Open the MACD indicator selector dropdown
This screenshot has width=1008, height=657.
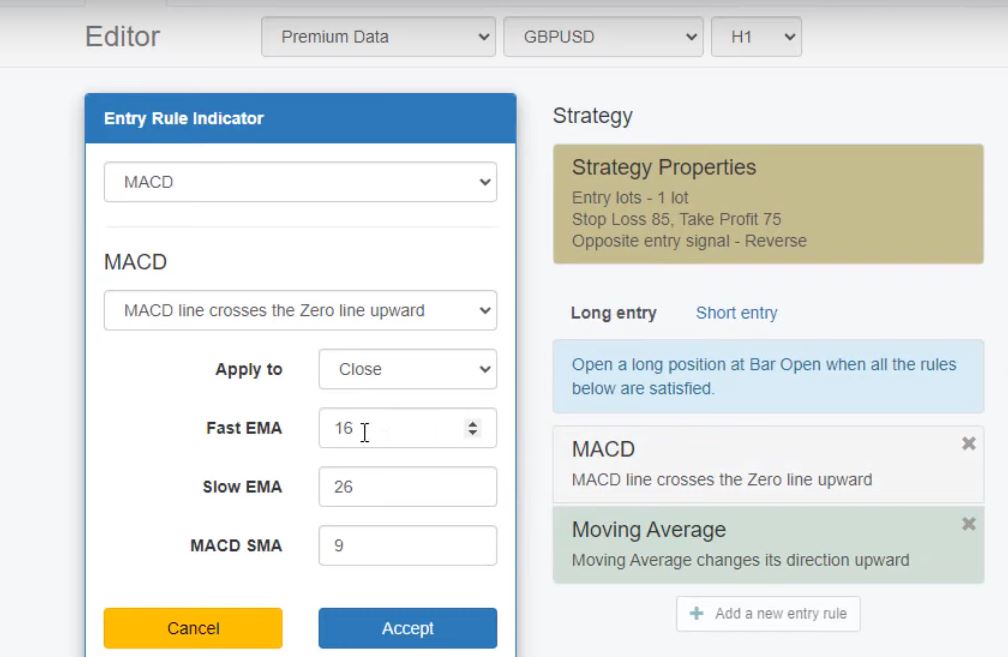300,182
